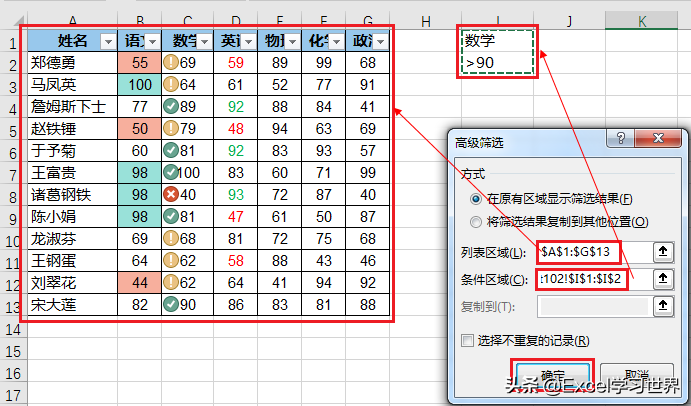The width and height of the screenshot is (691, 406).
Task: Select the criteria cell containing >90
Action: [x=498, y=63]
